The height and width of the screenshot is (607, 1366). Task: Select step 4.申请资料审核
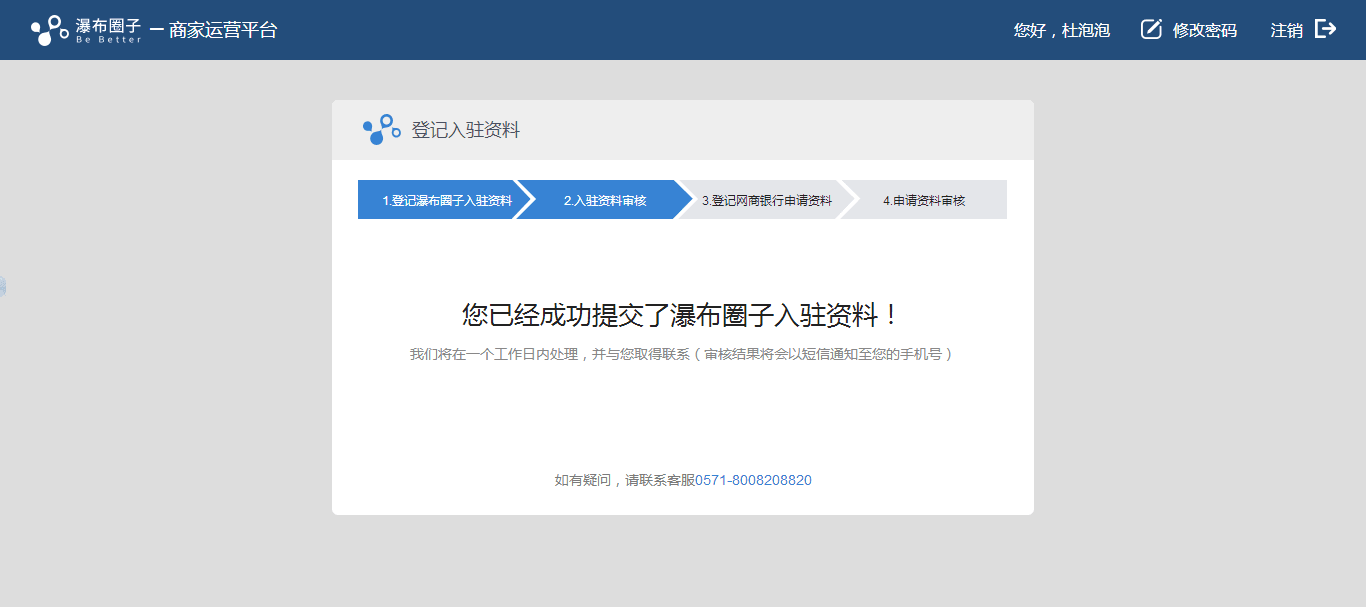point(924,200)
